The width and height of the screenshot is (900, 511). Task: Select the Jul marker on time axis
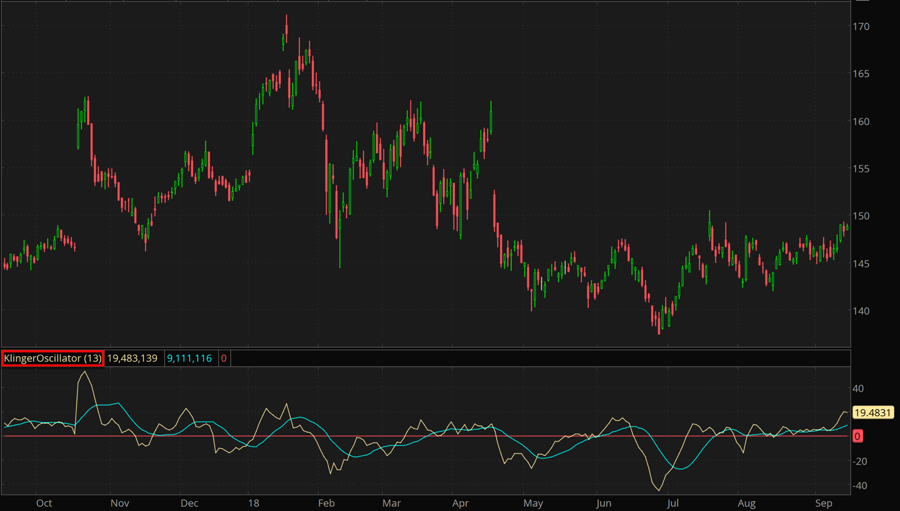674,503
